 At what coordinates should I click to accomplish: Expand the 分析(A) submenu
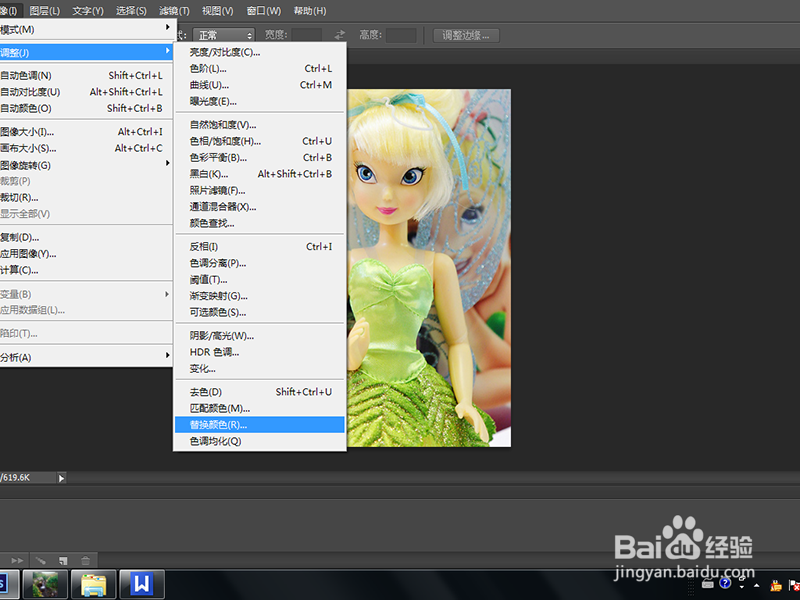tap(86, 357)
